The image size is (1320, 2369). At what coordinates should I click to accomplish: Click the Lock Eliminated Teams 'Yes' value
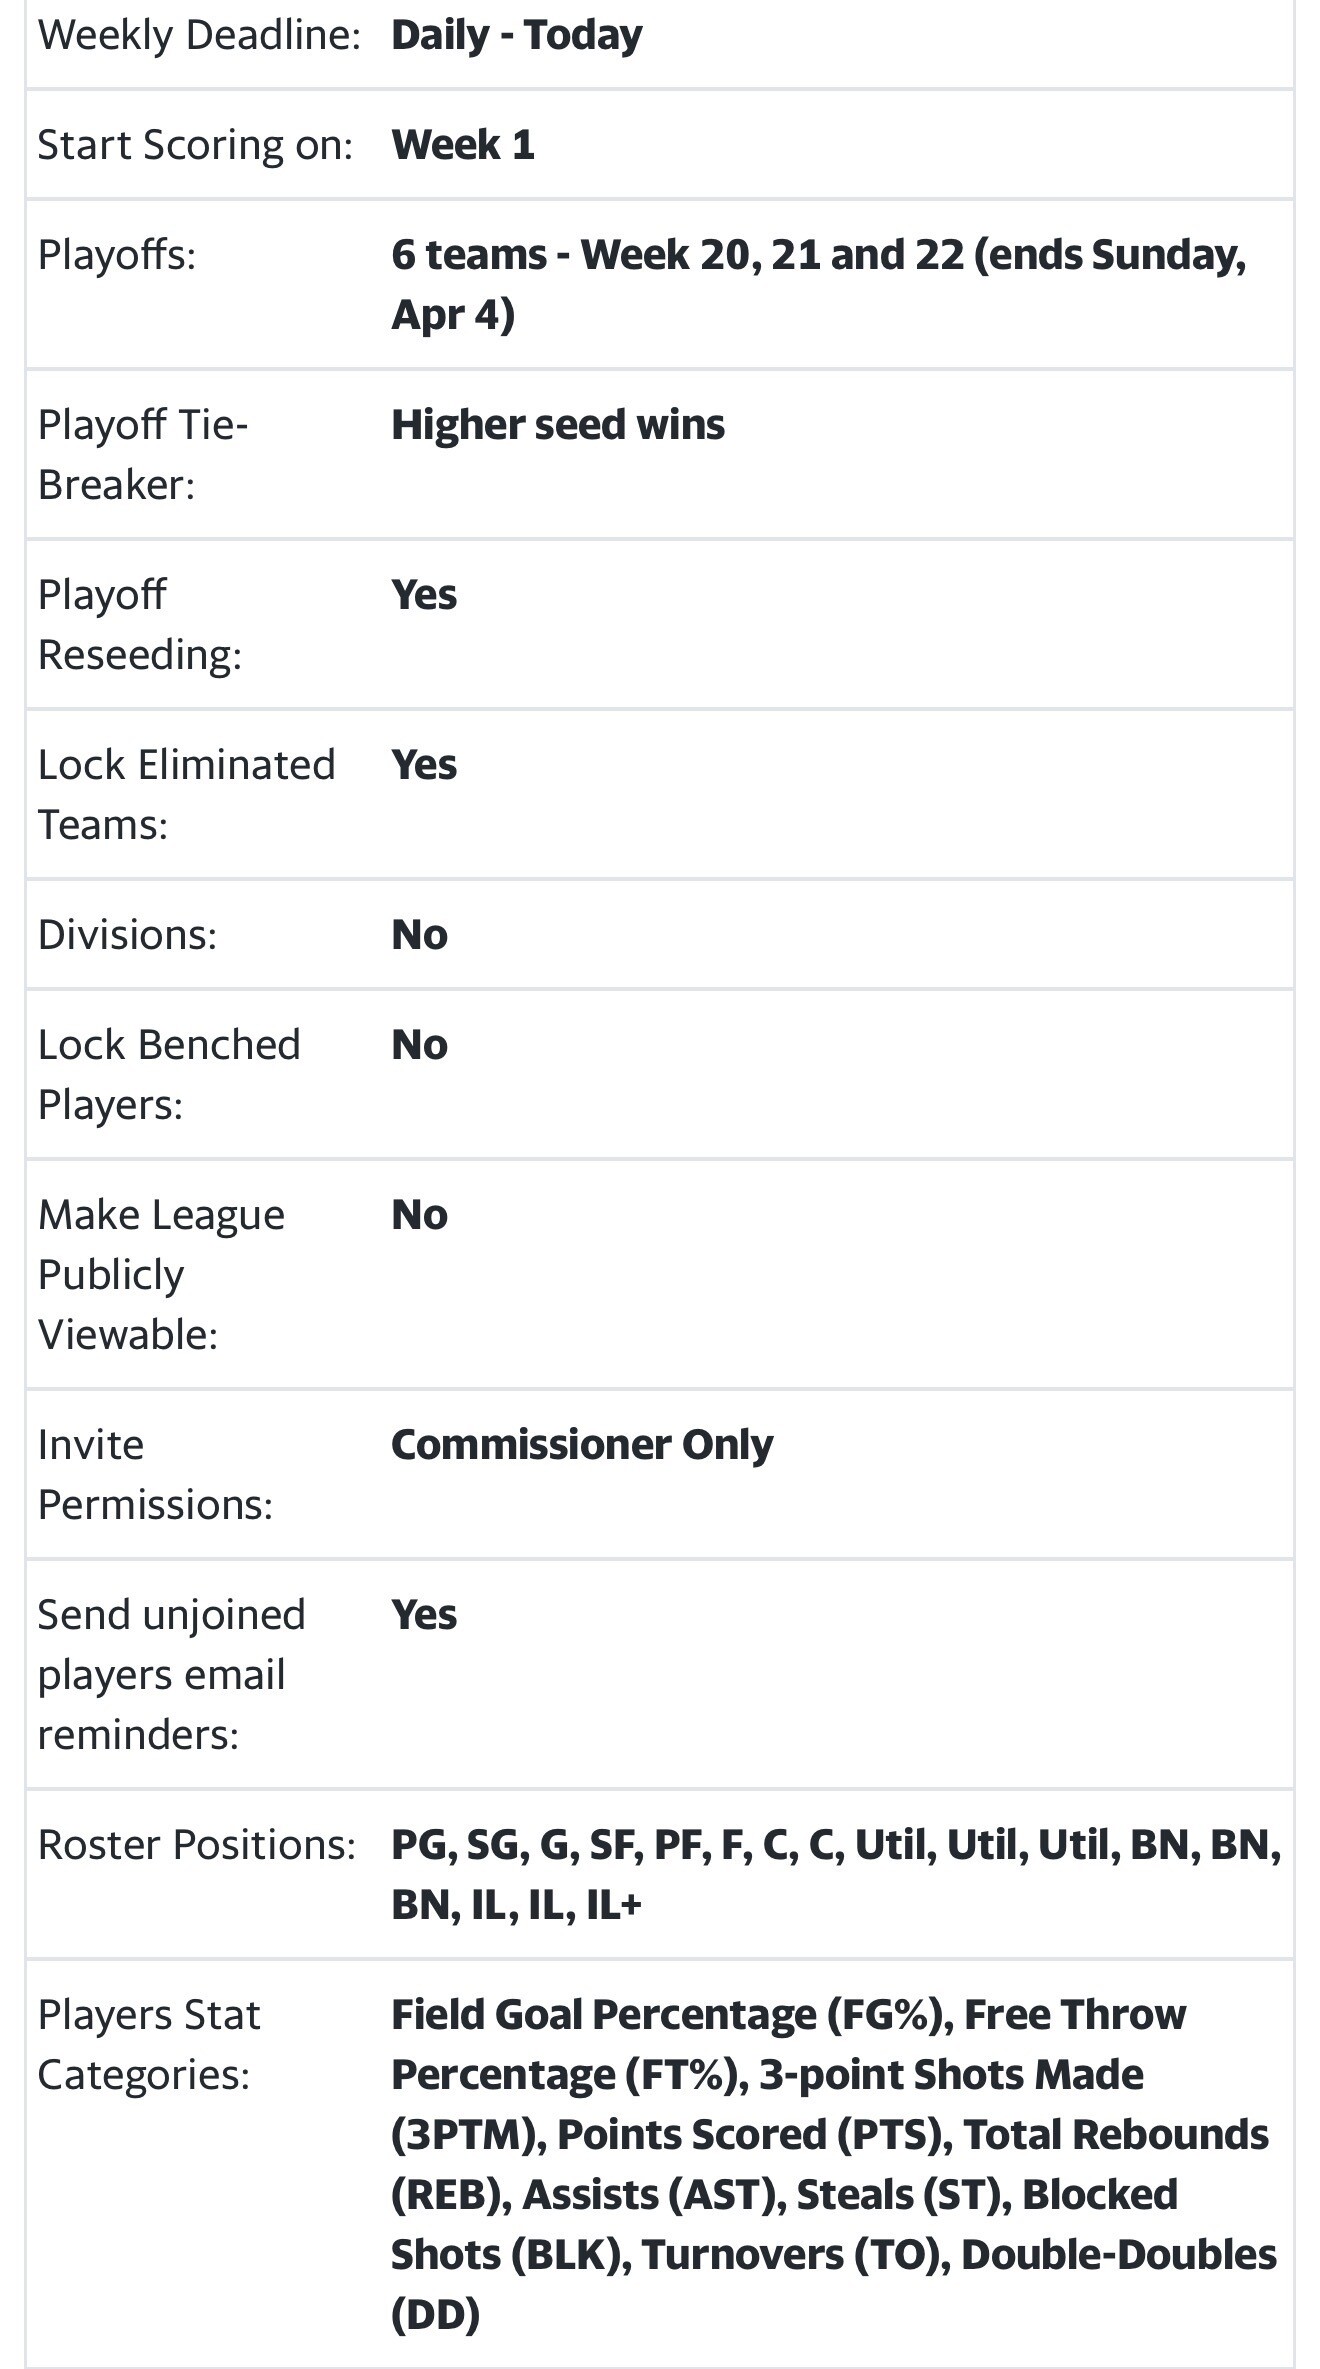(423, 765)
